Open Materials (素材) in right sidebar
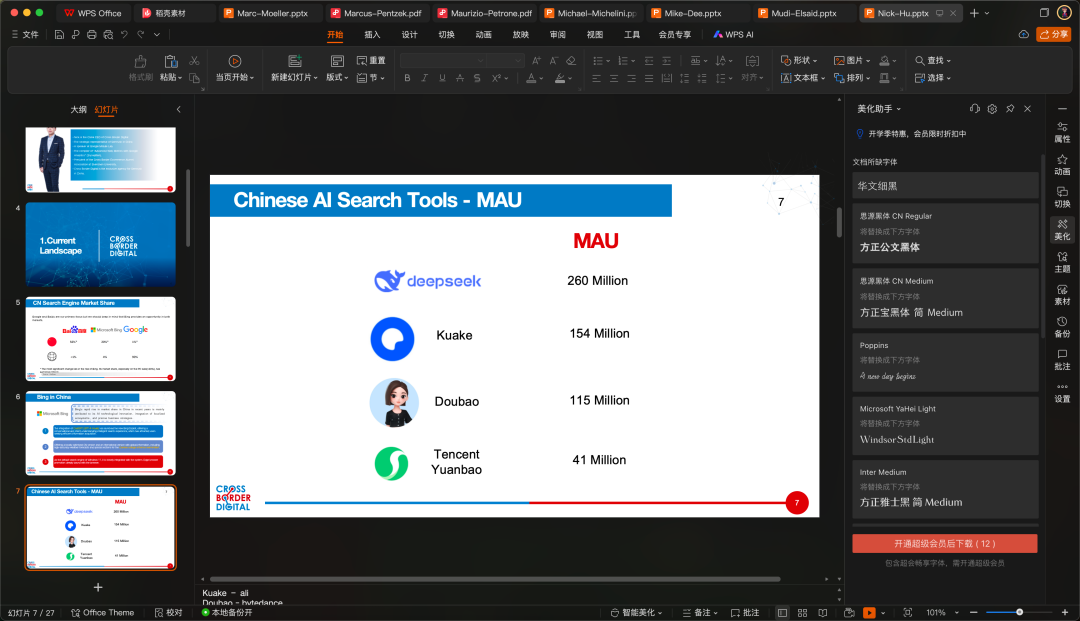Image resolution: width=1080 pixels, height=621 pixels. 1062,295
